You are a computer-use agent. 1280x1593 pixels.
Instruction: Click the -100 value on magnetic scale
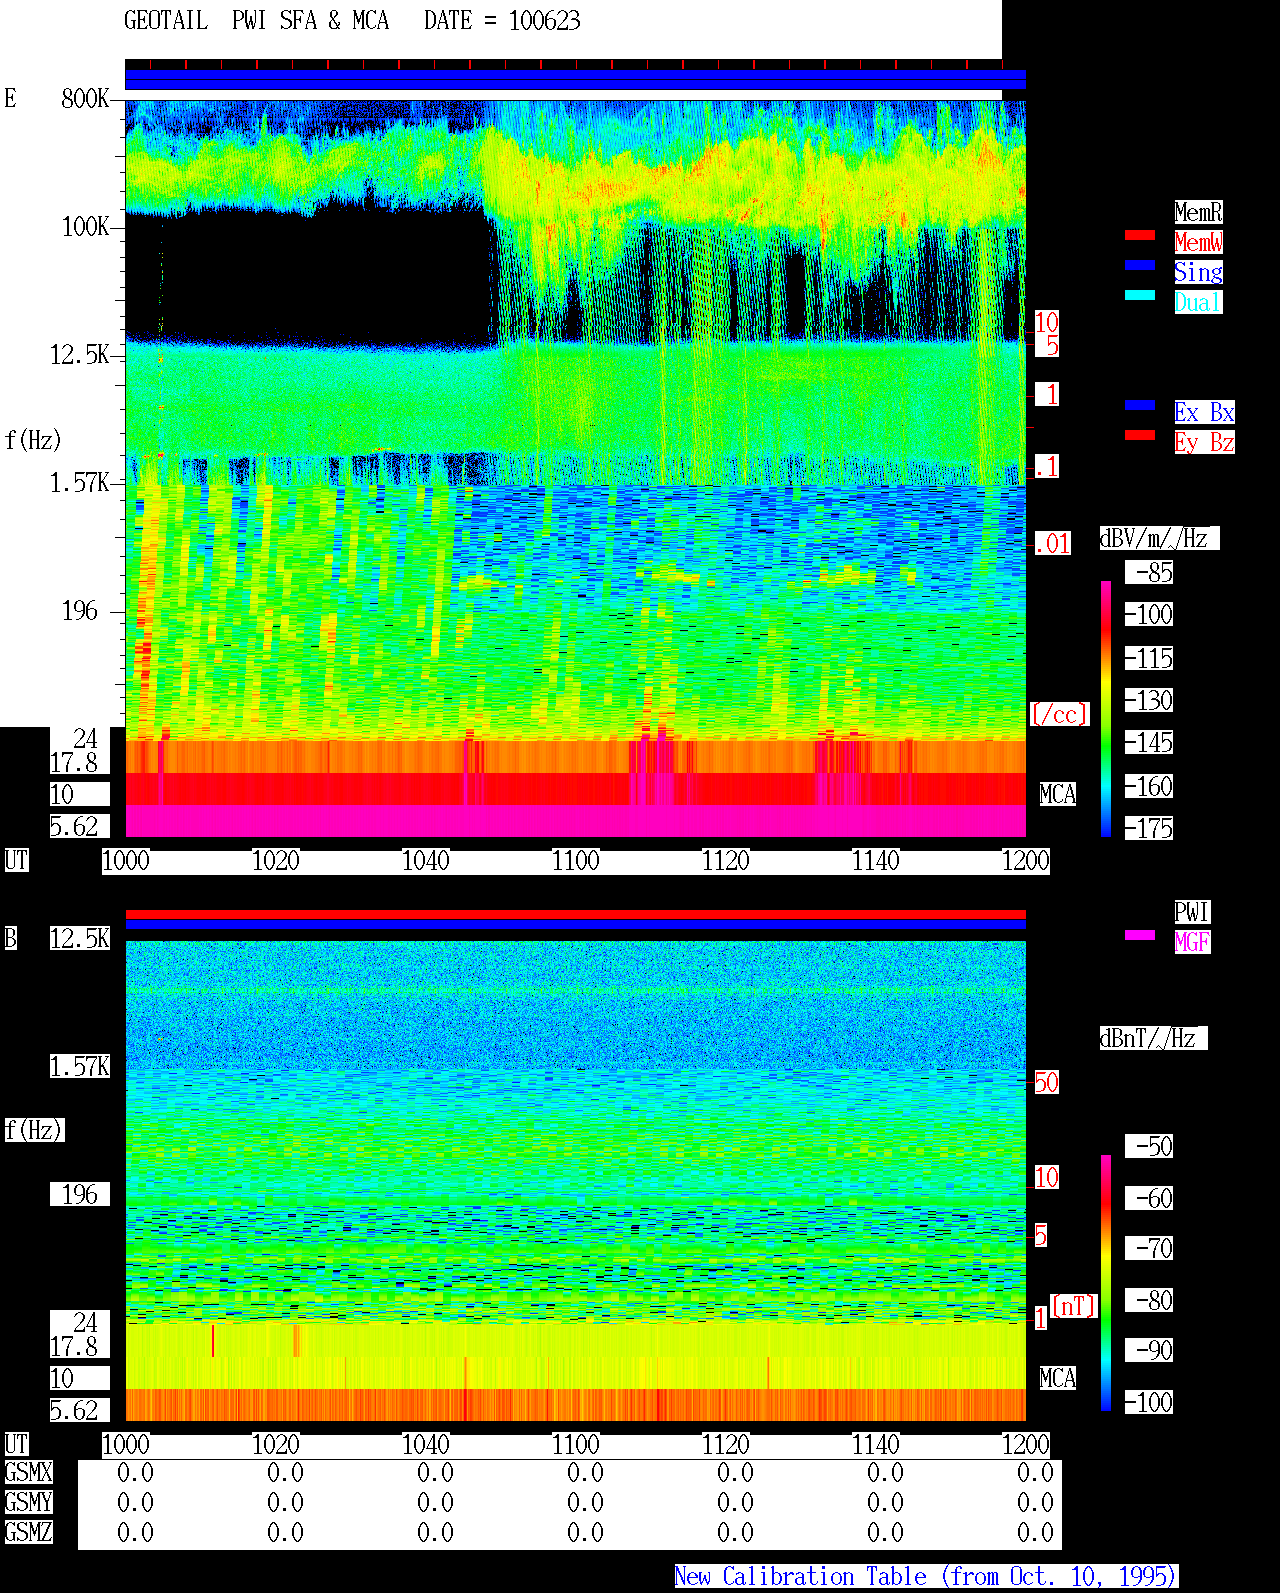[1150, 1402]
